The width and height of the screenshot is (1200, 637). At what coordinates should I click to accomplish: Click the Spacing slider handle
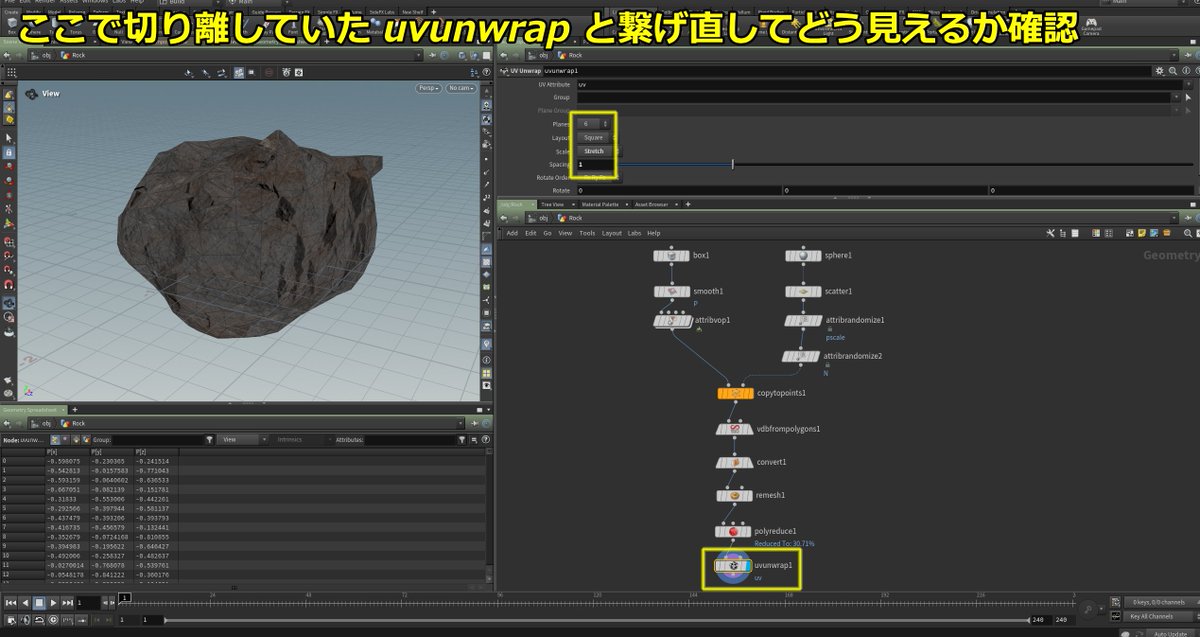733,164
